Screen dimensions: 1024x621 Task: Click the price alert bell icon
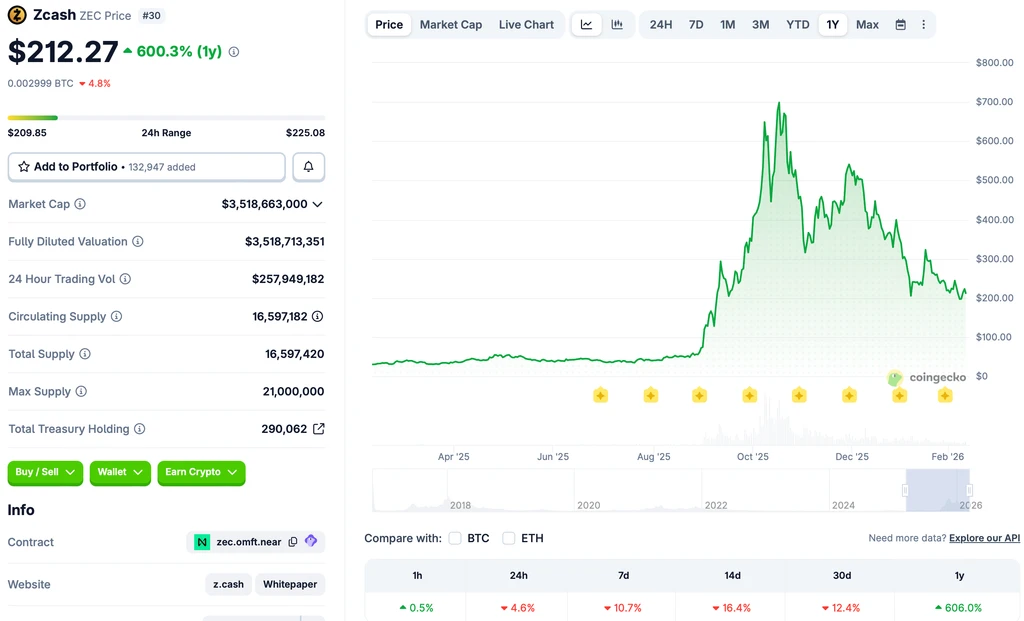tap(308, 167)
